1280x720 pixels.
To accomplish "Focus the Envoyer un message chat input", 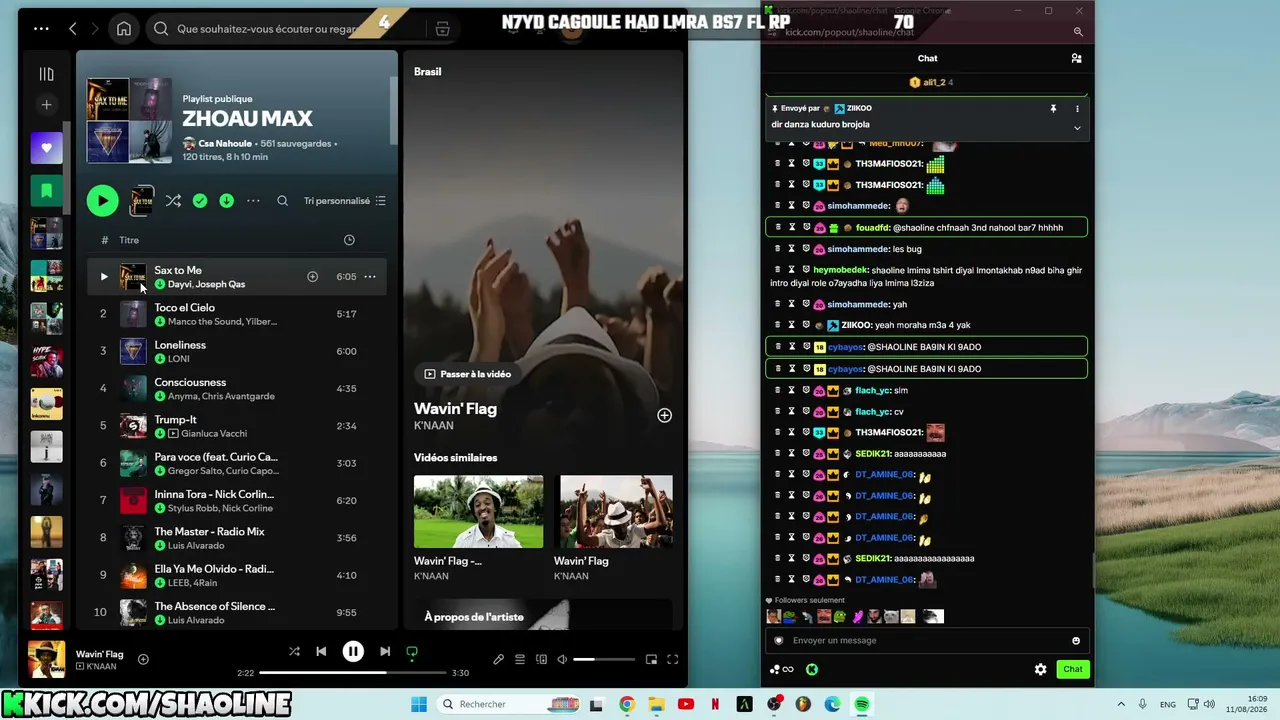I will click(928, 641).
